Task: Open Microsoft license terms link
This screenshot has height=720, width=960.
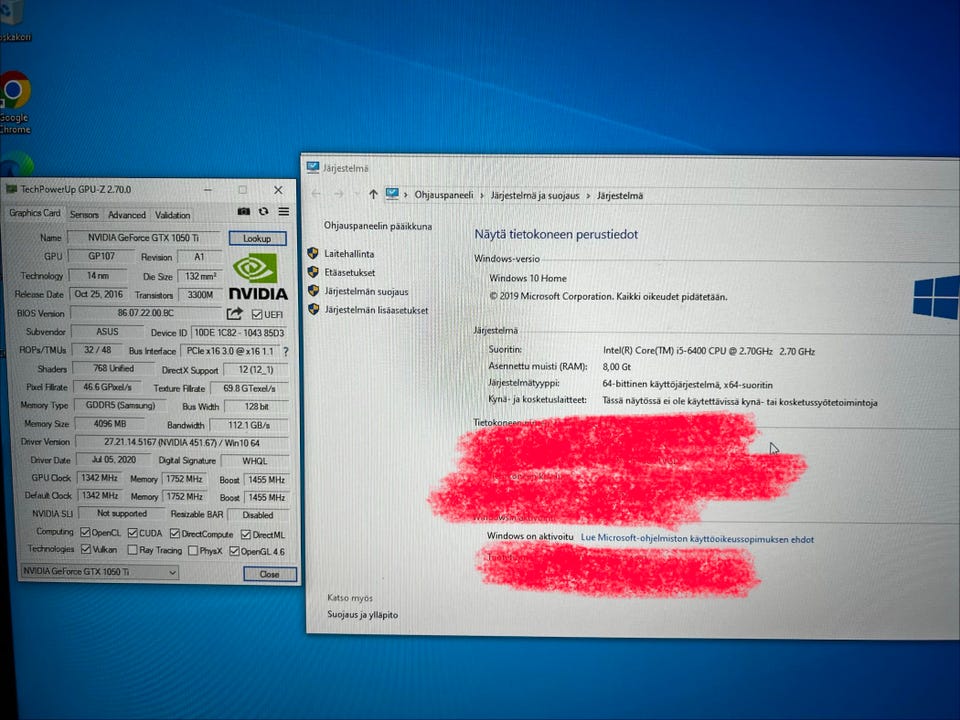Action: [697, 539]
